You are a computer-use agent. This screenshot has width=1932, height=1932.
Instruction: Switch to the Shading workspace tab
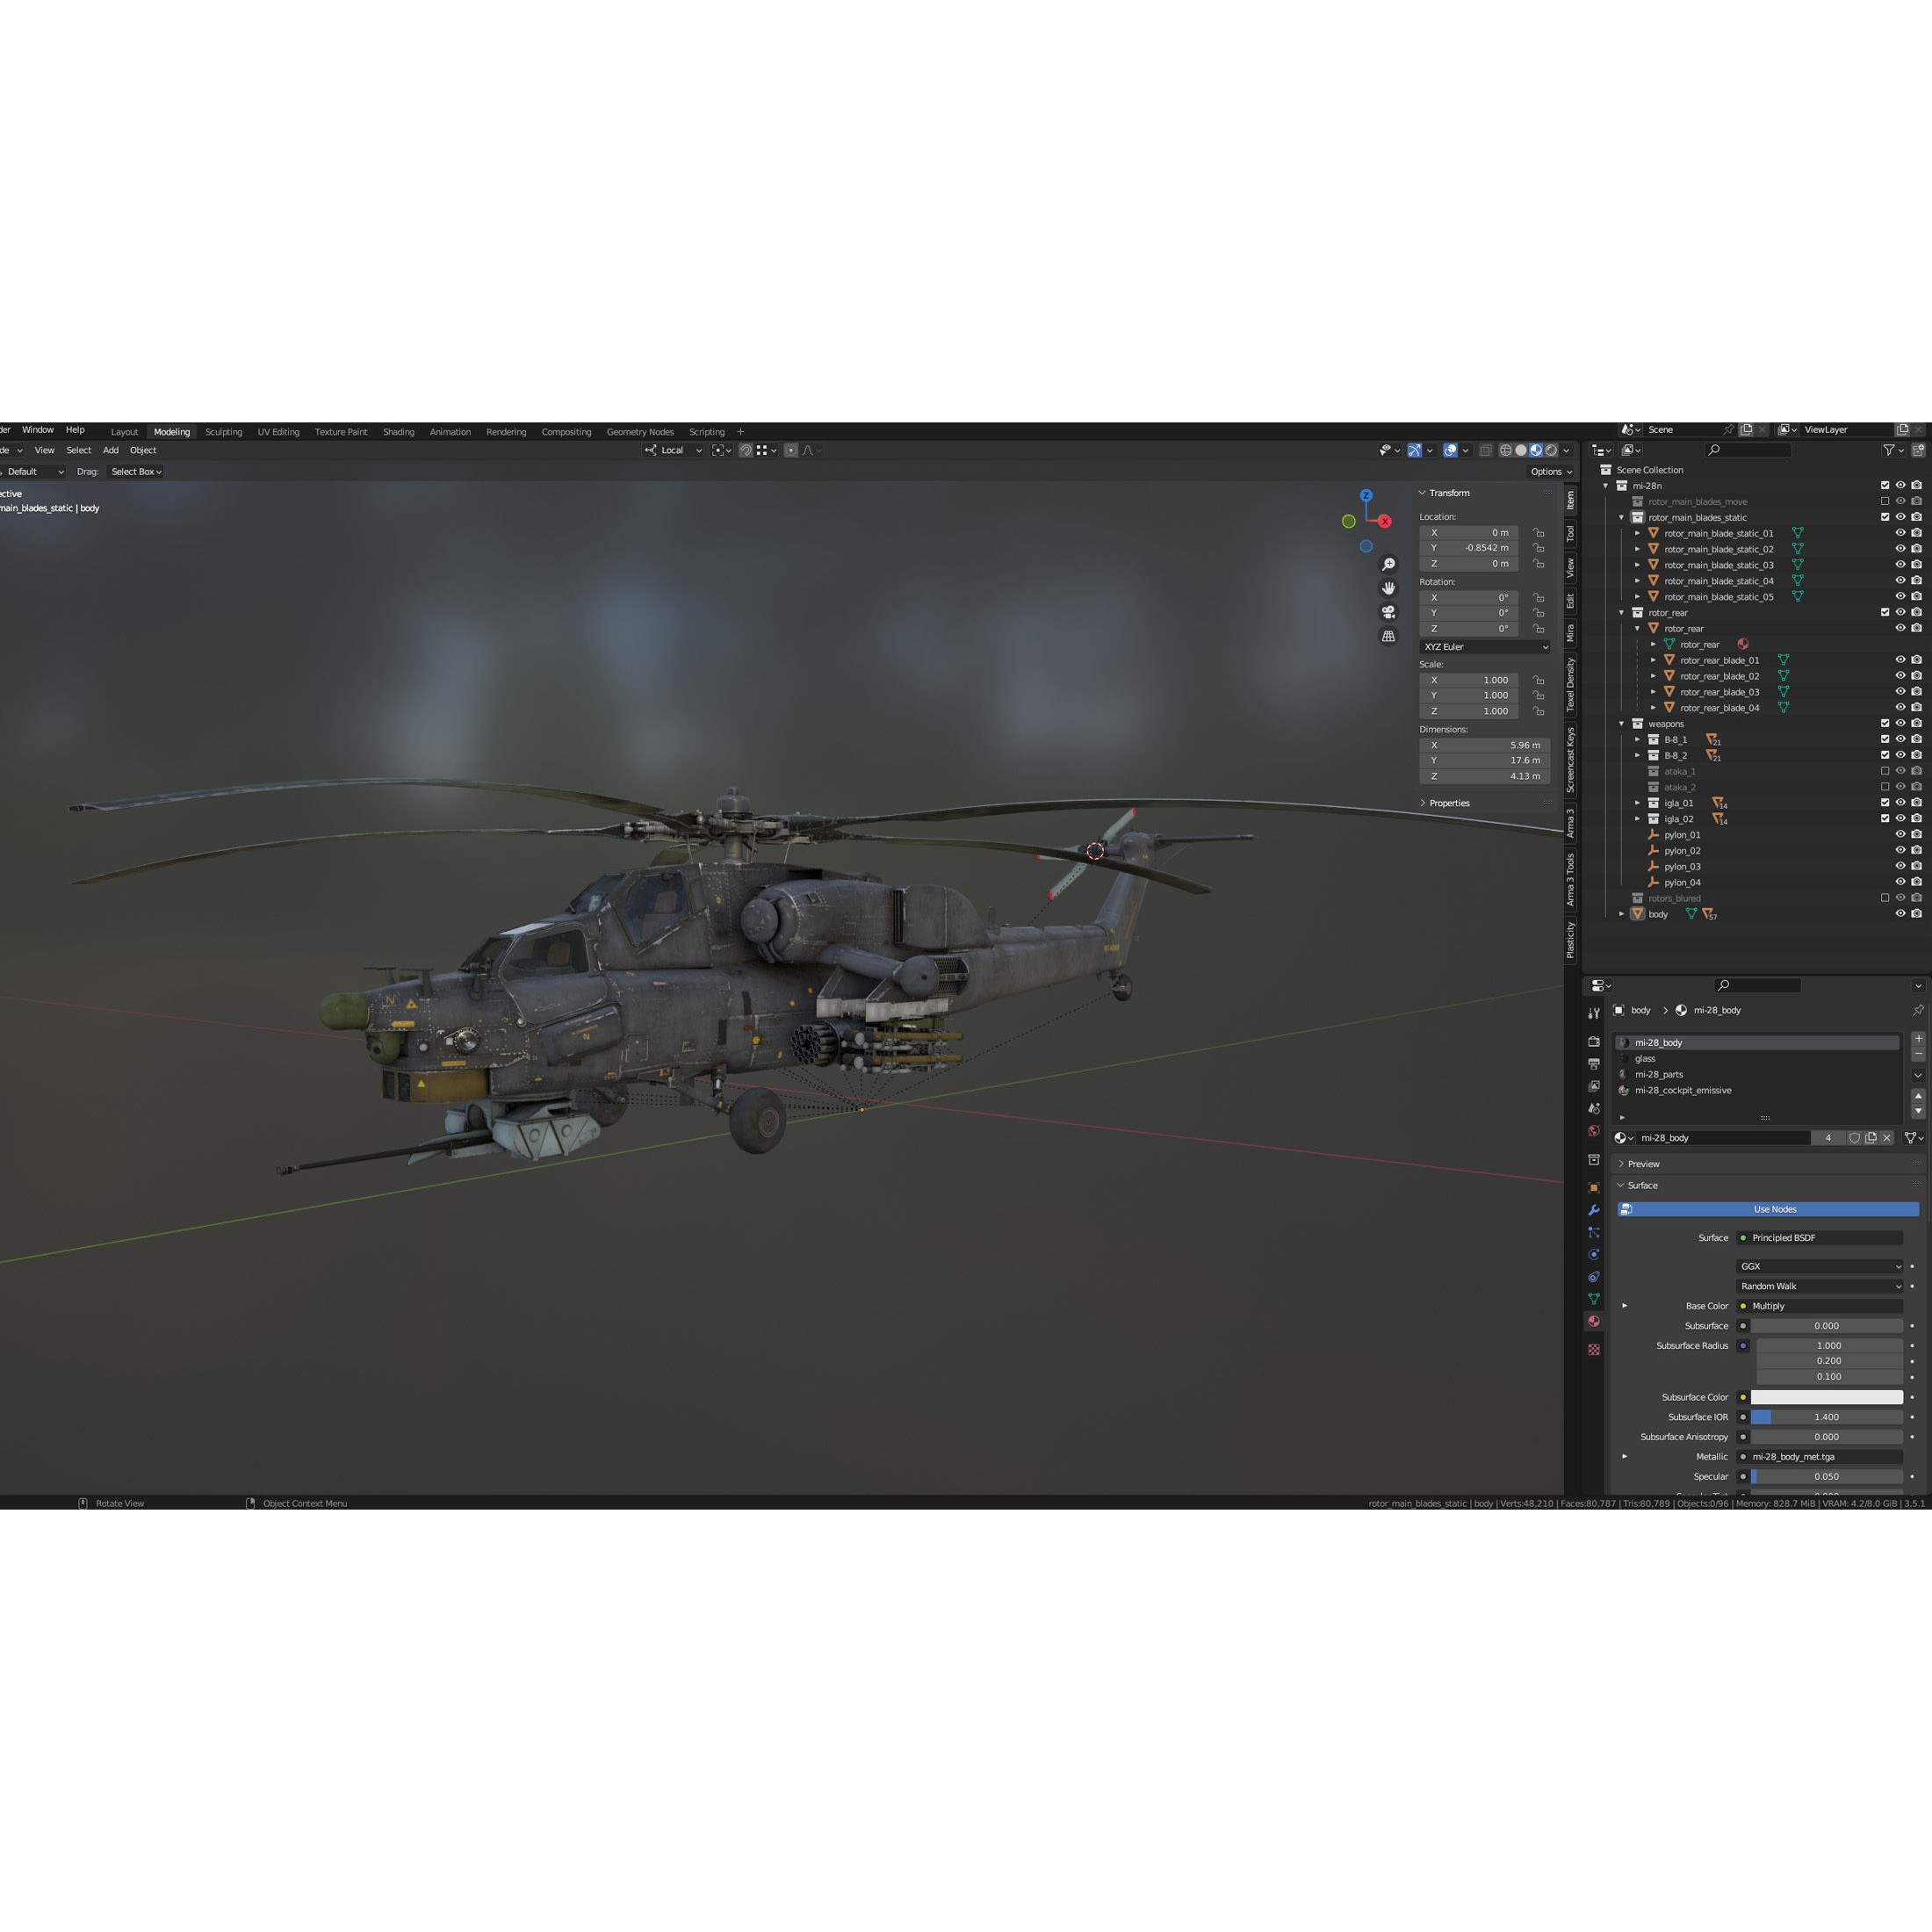[x=399, y=431]
